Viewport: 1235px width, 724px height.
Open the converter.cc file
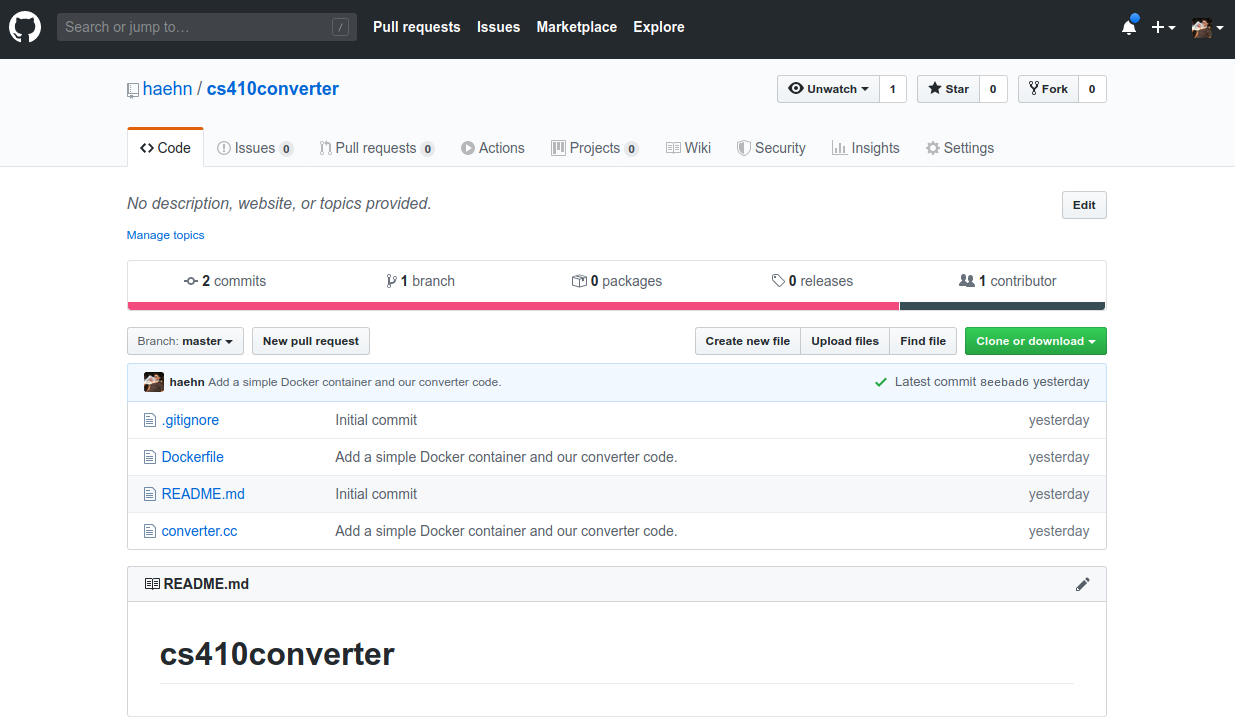200,531
